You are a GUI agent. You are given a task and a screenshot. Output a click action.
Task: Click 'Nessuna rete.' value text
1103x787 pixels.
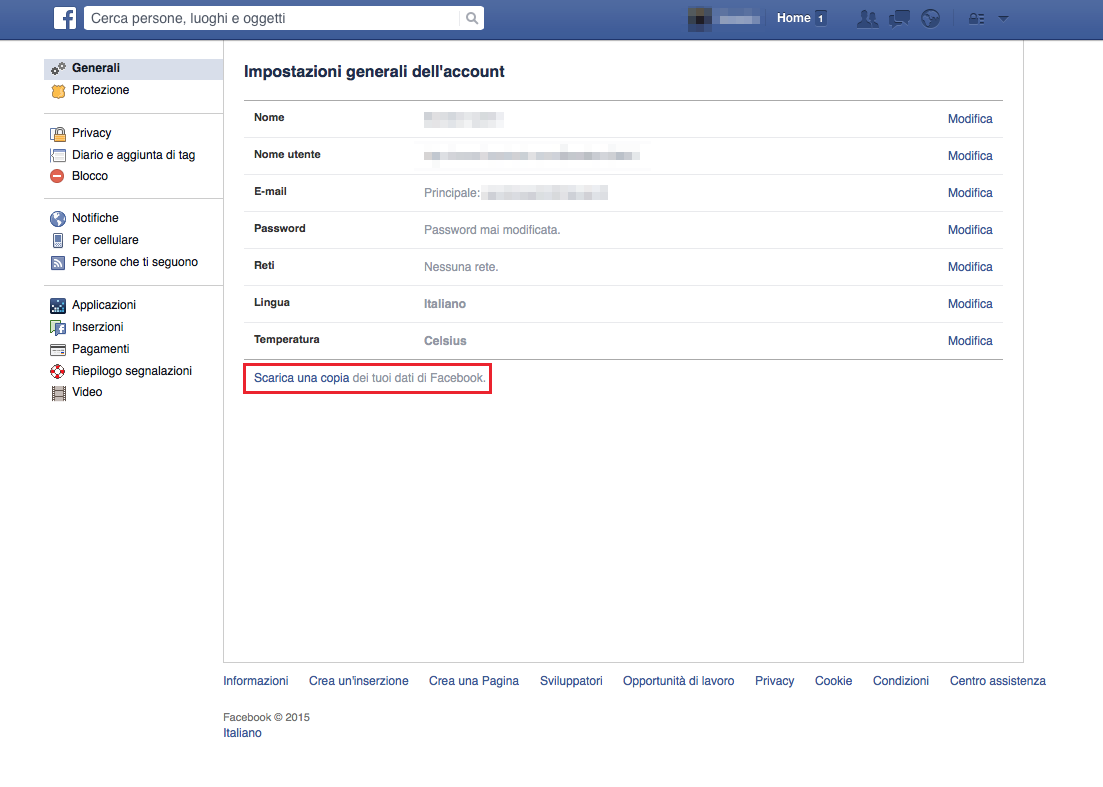click(x=461, y=267)
